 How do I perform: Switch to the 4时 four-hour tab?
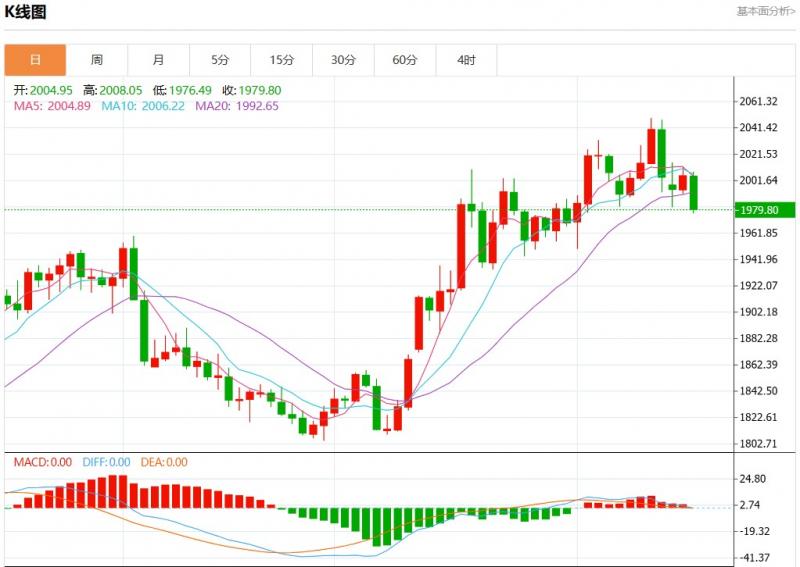[x=466, y=60]
